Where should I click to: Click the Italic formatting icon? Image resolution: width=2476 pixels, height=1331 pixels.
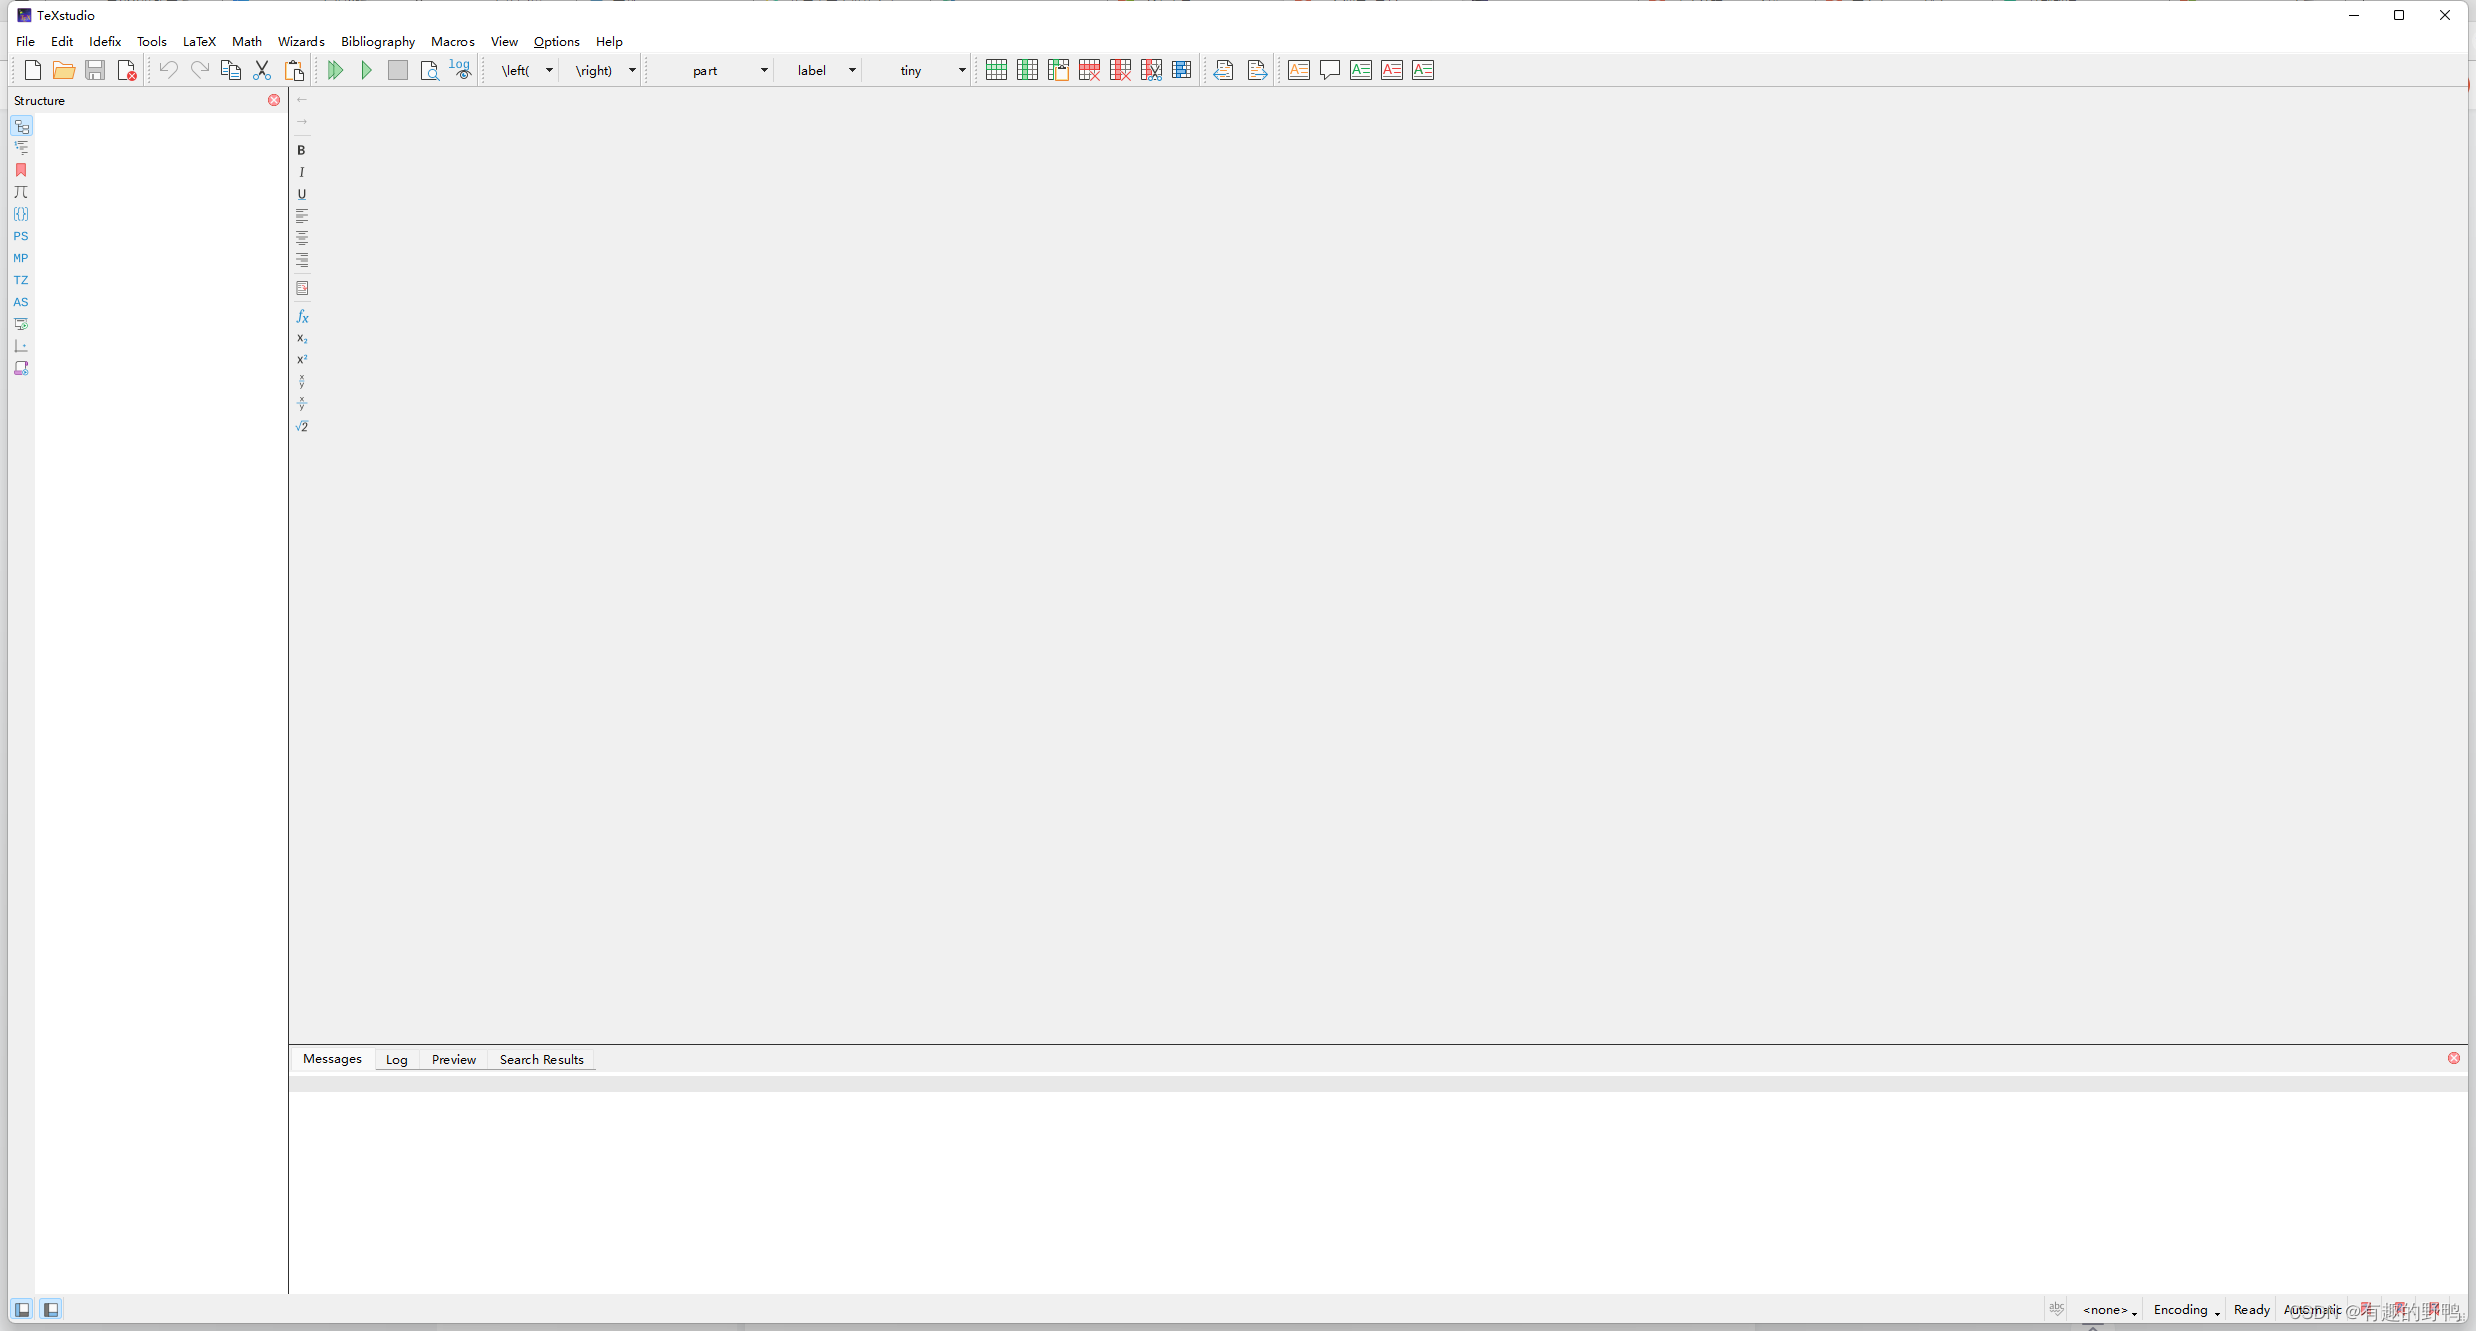302,170
